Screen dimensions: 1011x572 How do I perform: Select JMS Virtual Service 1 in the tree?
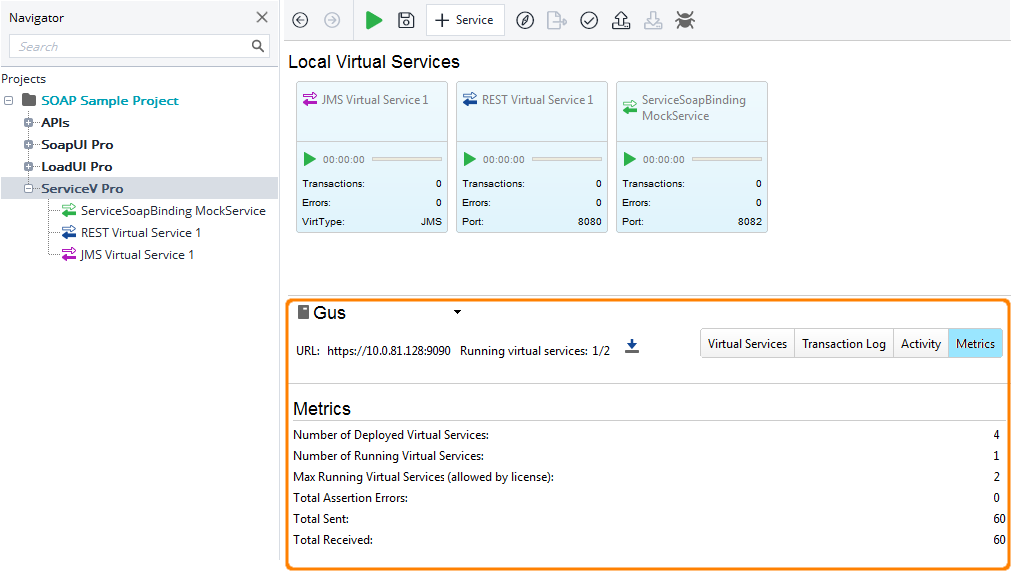coord(137,255)
